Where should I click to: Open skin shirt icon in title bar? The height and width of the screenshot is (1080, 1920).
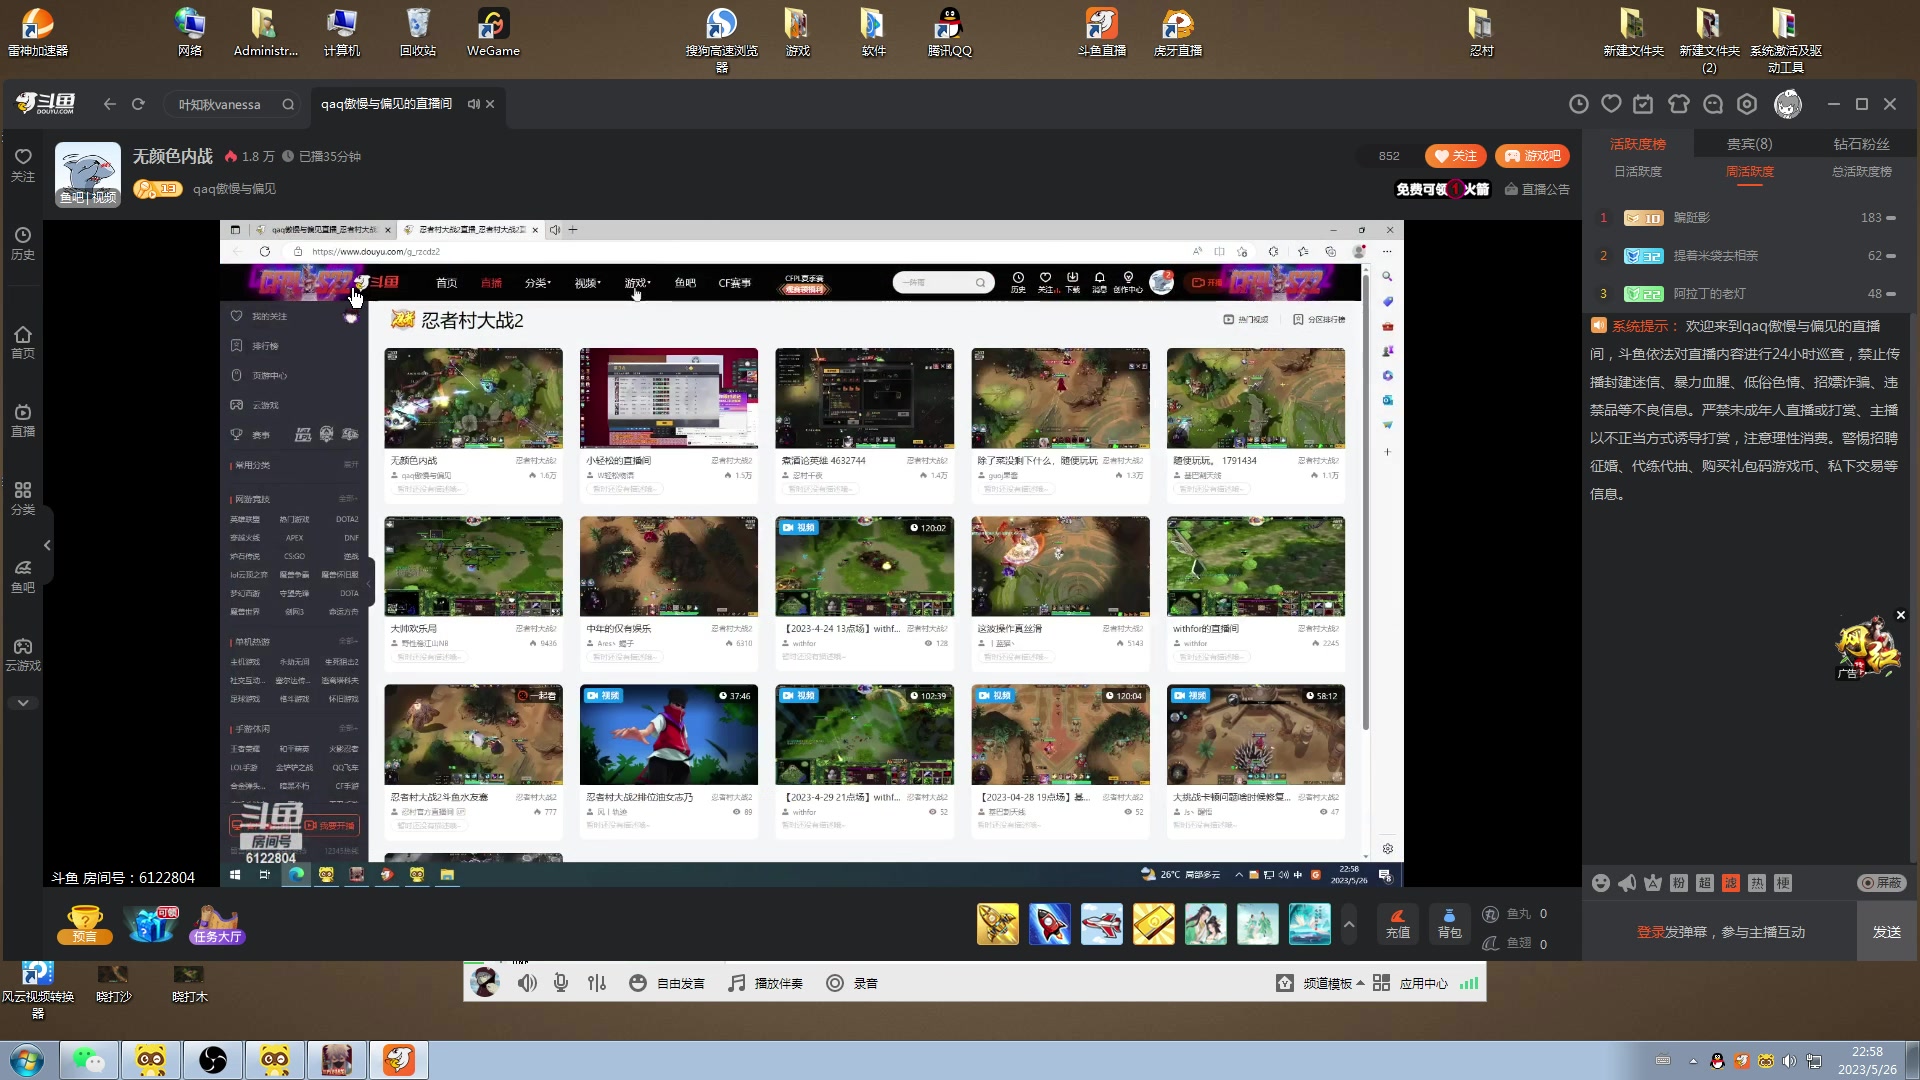[x=1679, y=104]
